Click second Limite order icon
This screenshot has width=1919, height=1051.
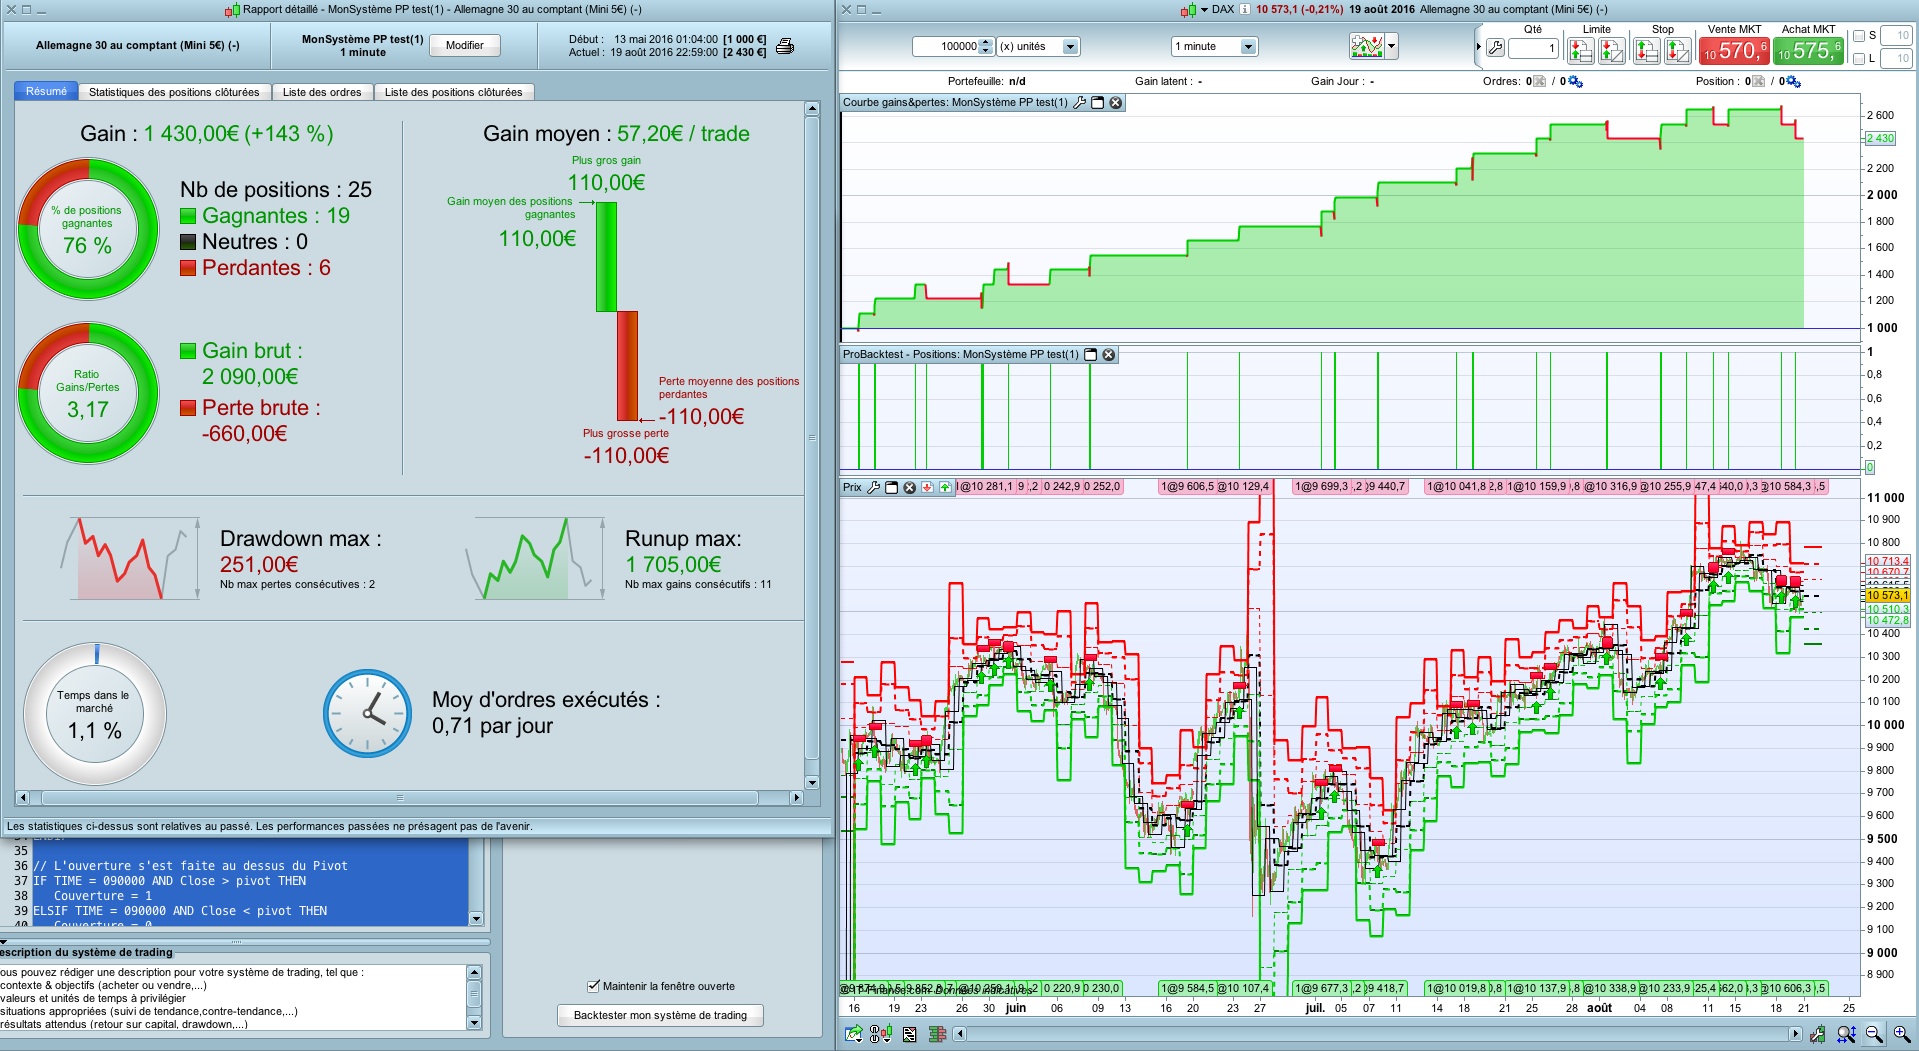point(1611,50)
